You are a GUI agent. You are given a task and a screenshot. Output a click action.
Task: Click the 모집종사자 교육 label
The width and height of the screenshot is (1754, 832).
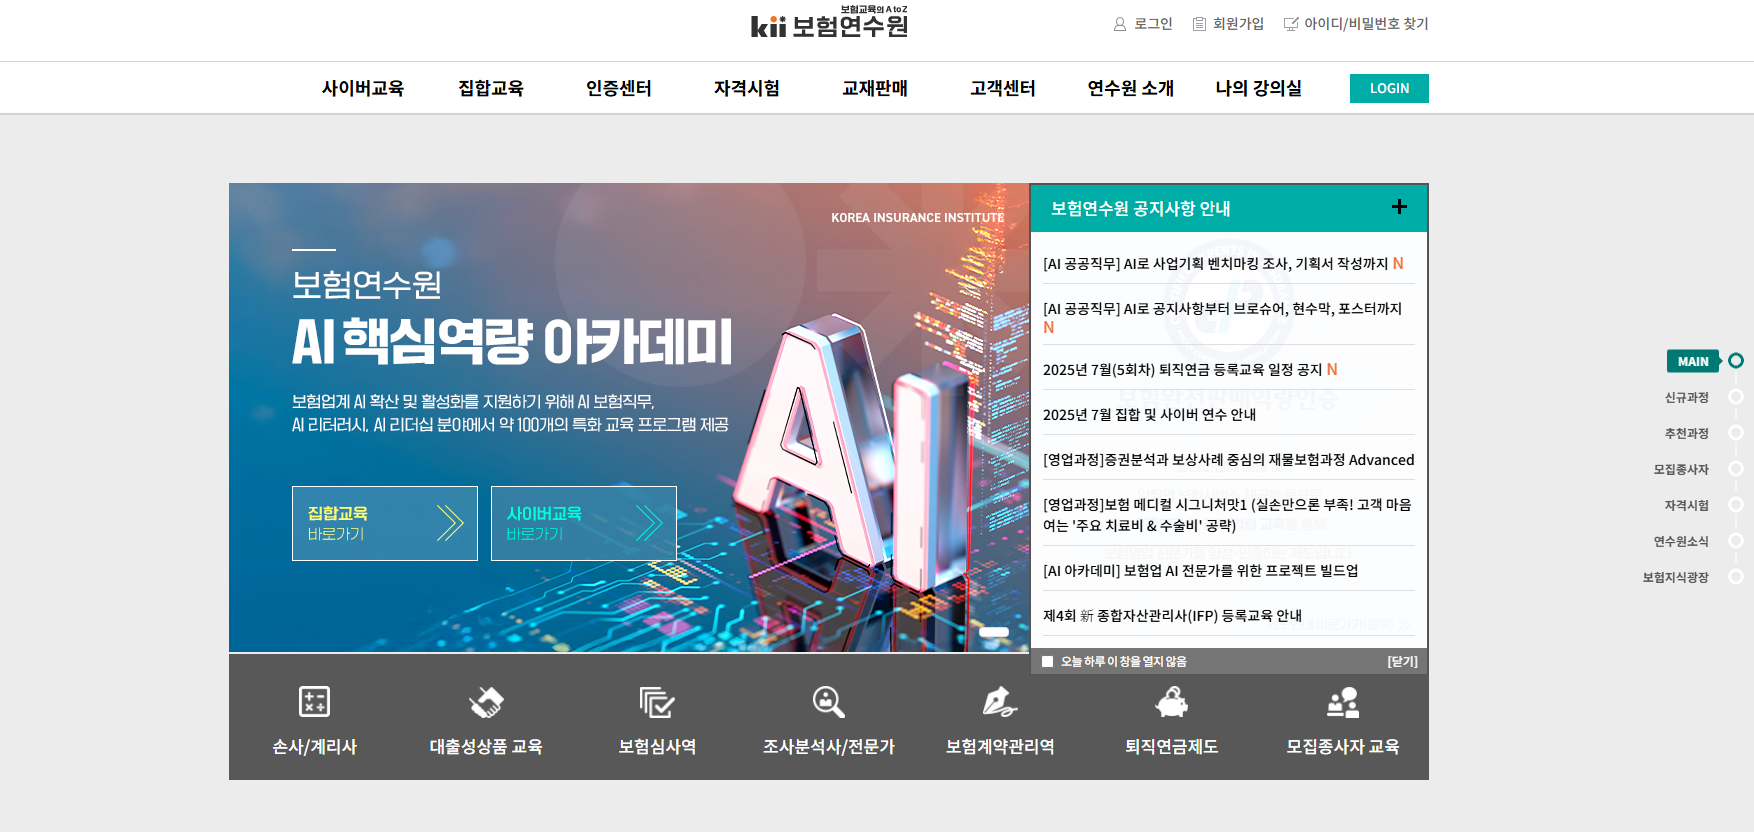[x=1343, y=747]
